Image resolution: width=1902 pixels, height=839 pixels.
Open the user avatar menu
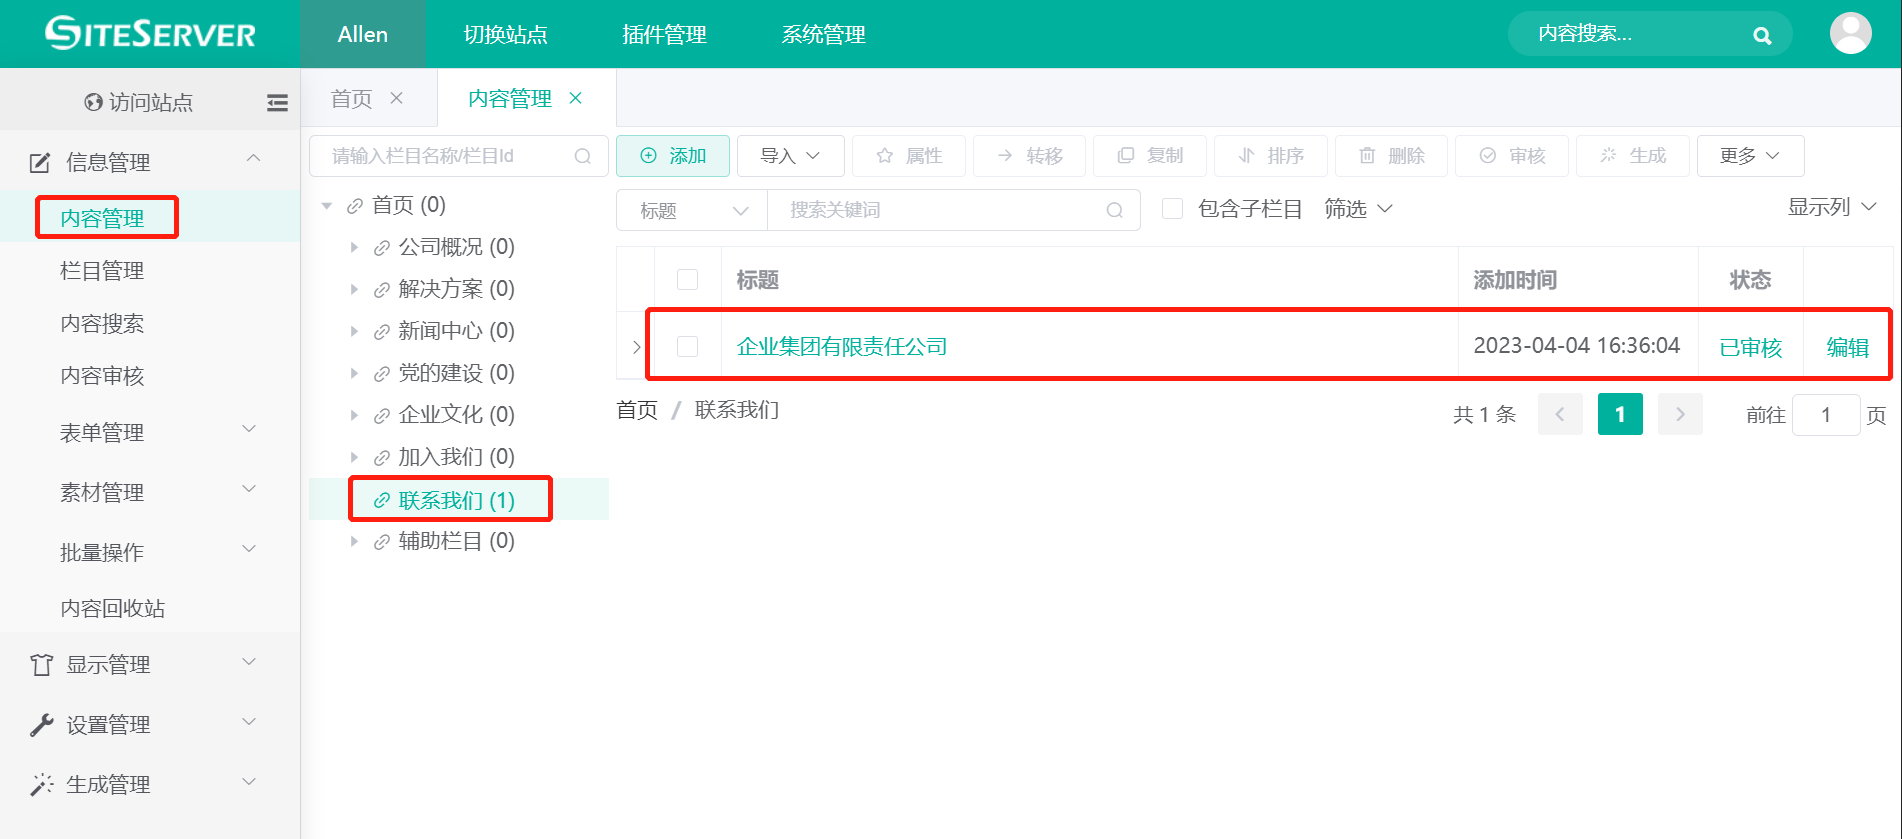pos(1850,34)
